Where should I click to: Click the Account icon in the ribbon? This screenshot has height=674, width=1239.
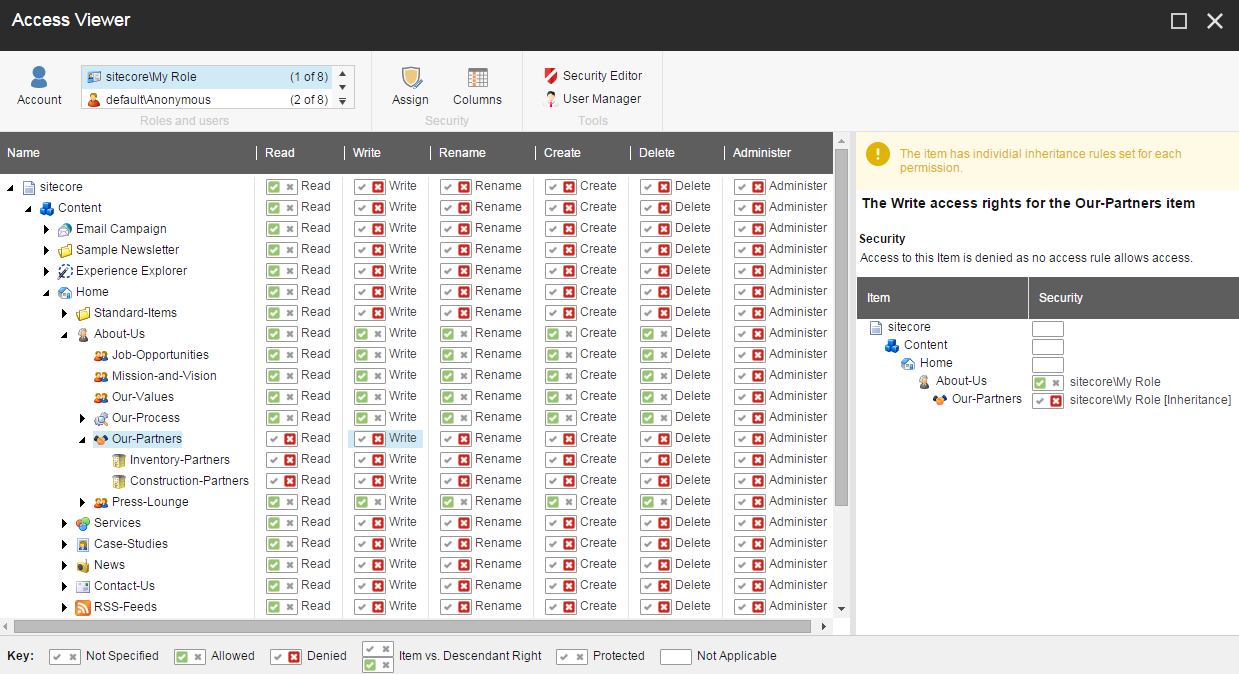(39, 78)
